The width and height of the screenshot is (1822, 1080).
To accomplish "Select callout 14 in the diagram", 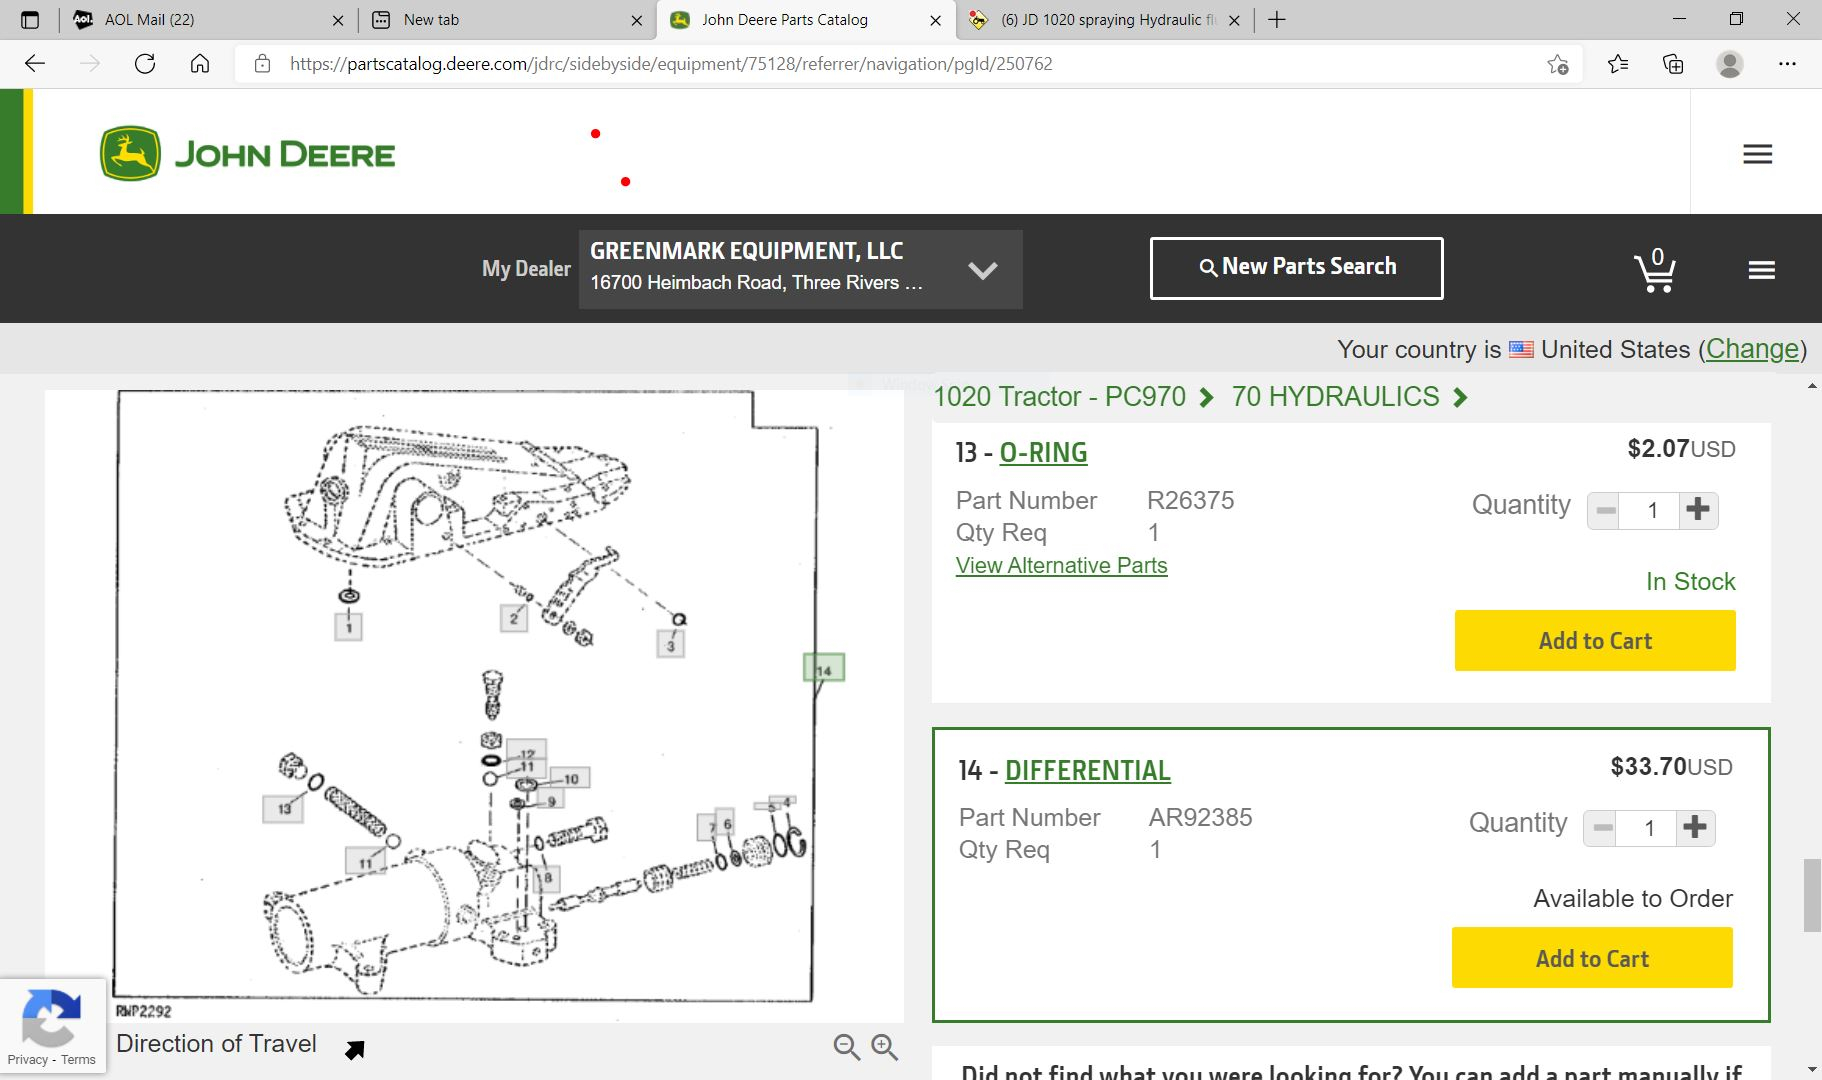I will [824, 668].
